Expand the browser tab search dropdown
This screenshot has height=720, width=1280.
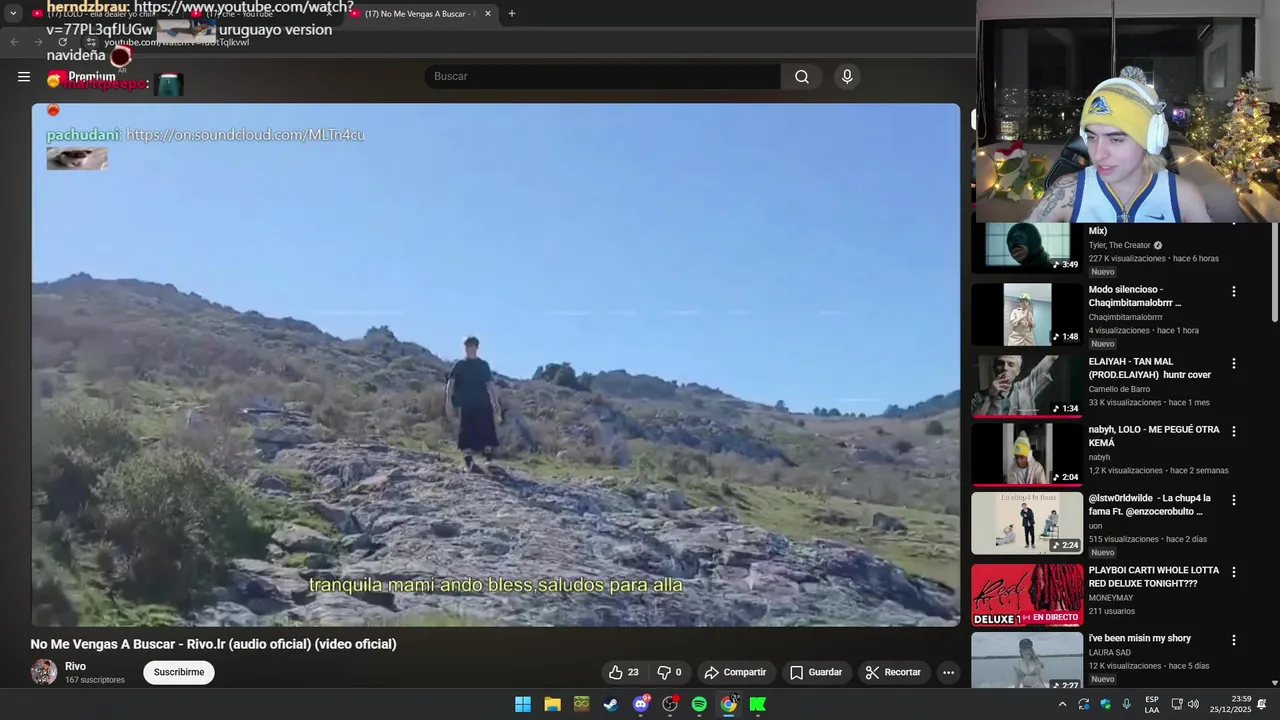click(x=13, y=14)
